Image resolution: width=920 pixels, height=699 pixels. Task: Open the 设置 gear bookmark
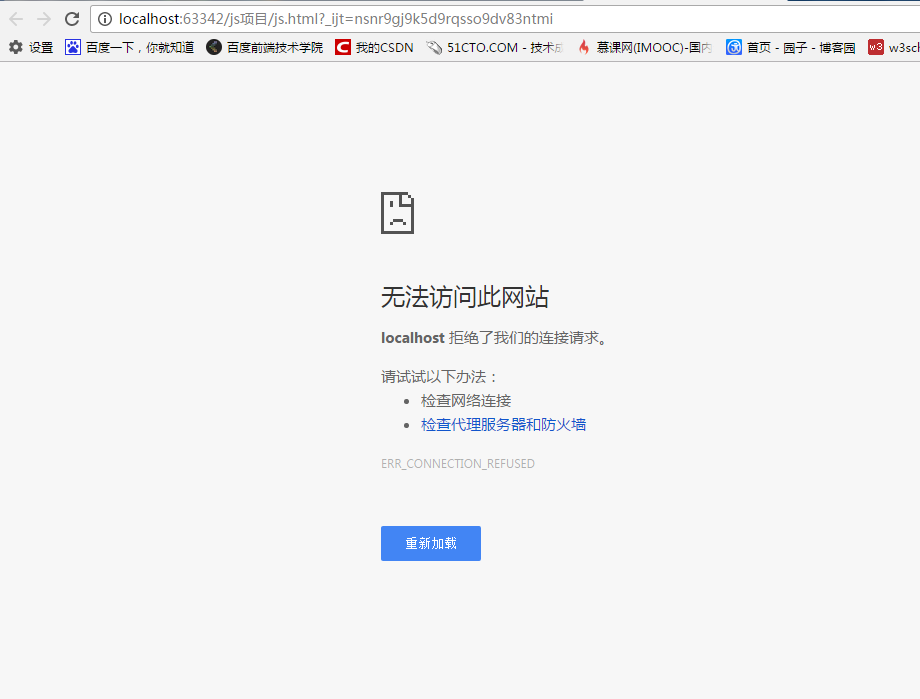[31, 48]
